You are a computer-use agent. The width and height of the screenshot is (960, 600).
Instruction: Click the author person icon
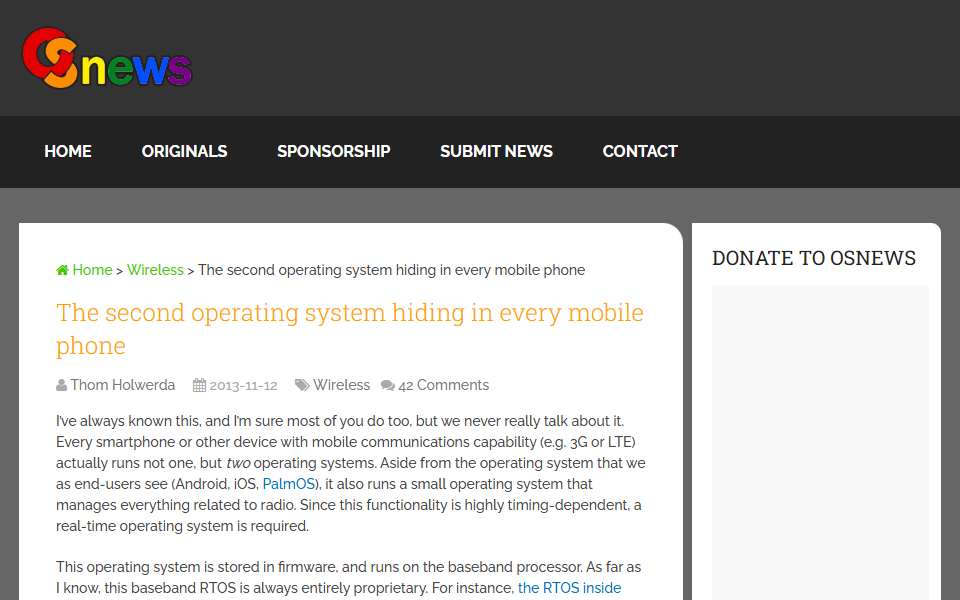click(61, 385)
